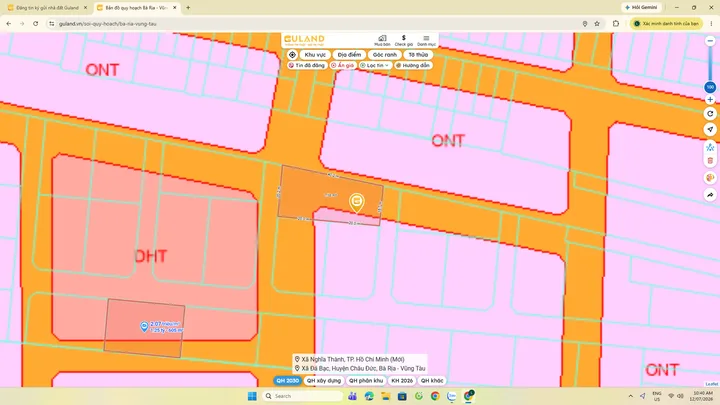Open the Mua bán house icon
The image size is (720, 405).
382,40
